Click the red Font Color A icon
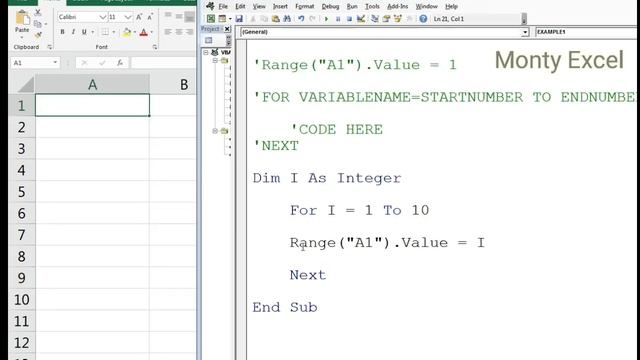Image resolution: width=640 pixels, height=360 pixels. (x=144, y=32)
